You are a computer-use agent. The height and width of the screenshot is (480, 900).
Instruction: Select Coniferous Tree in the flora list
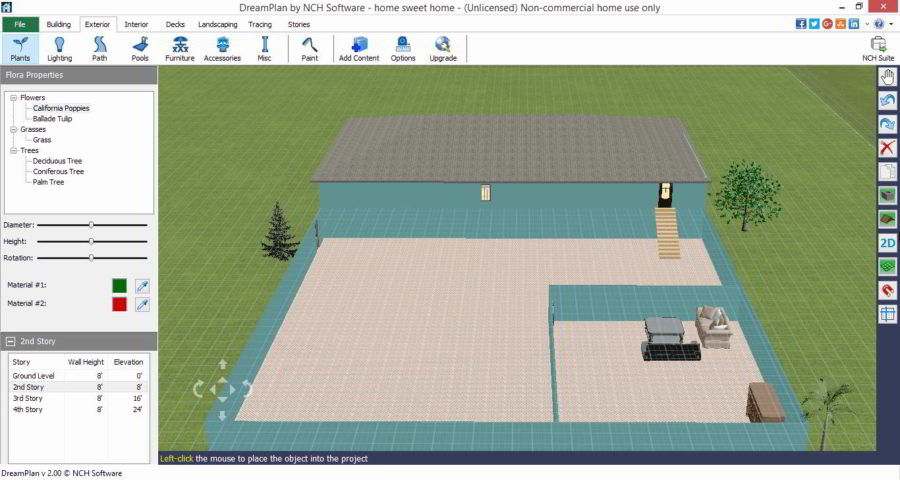coord(58,171)
